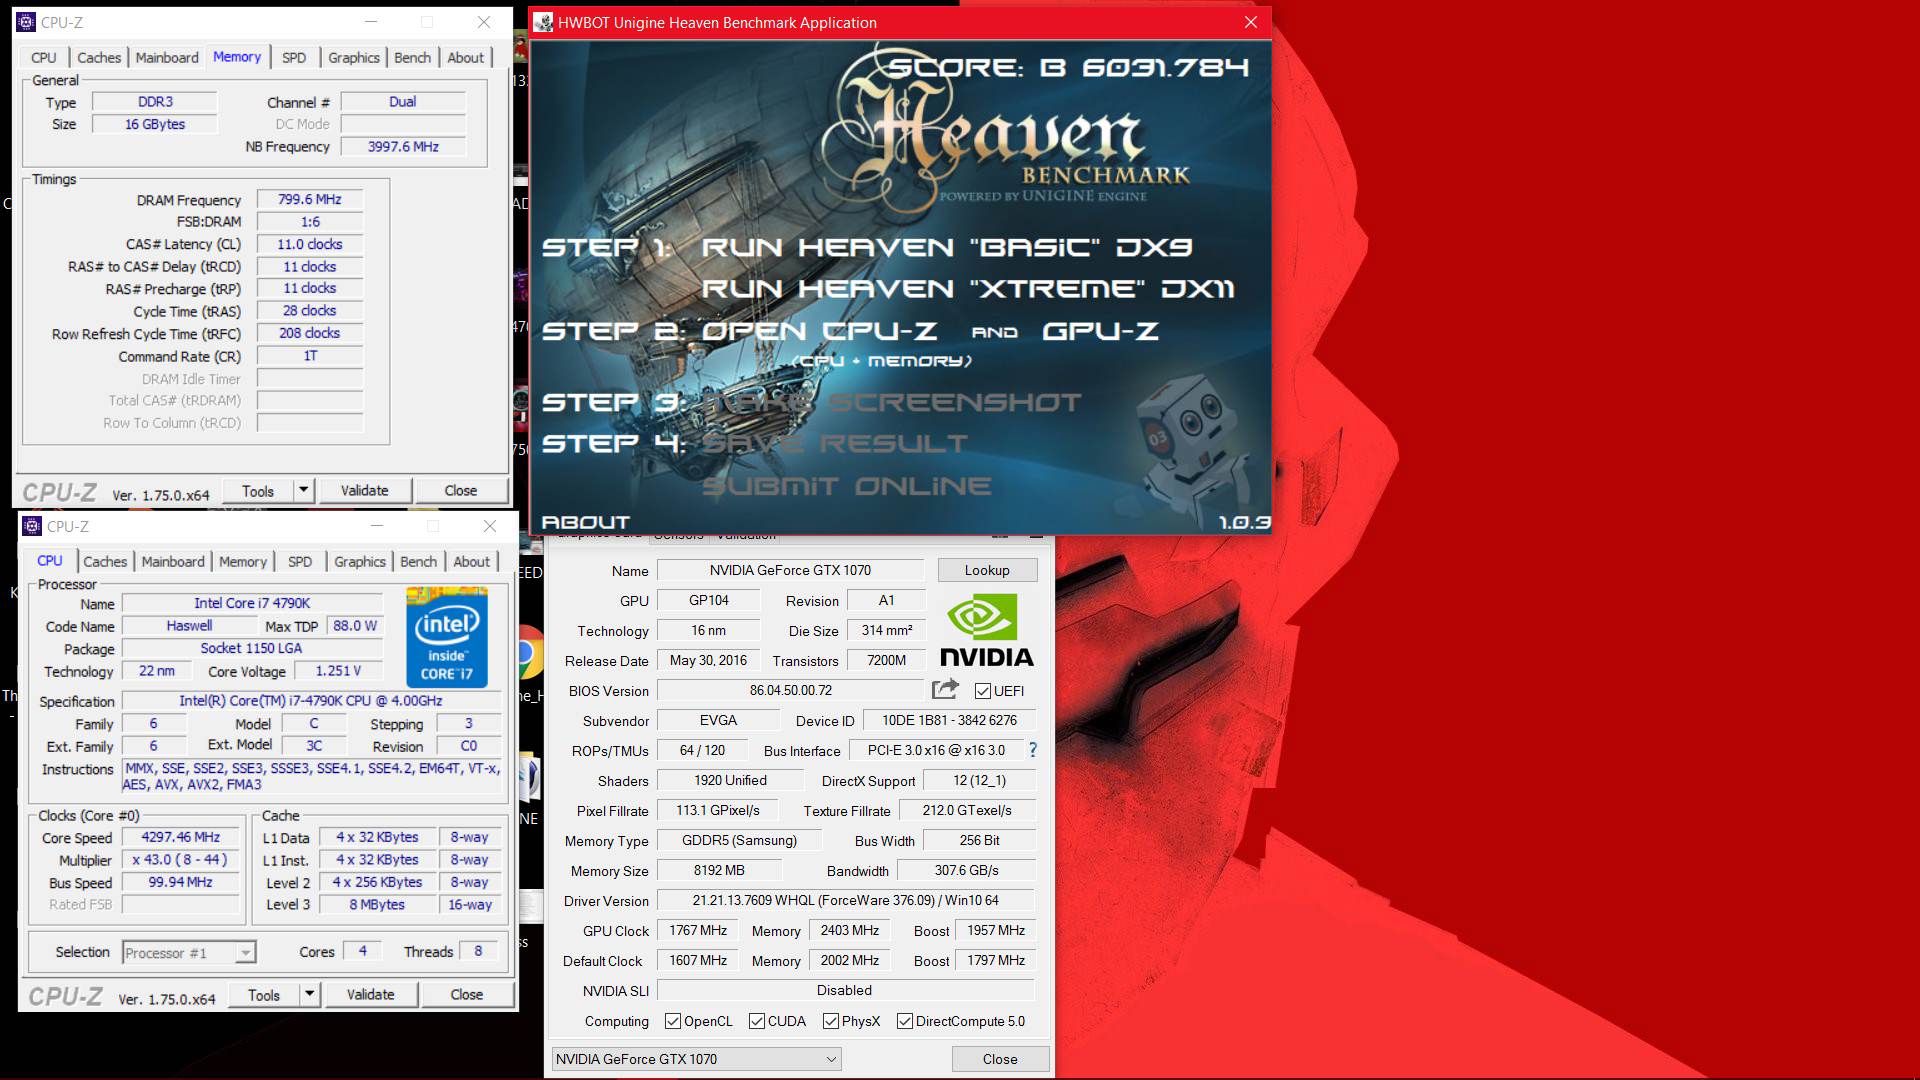The width and height of the screenshot is (1920, 1080).
Task: Click the Memory Type field GDDR5 (Samsung)
Action: (x=739, y=840)
